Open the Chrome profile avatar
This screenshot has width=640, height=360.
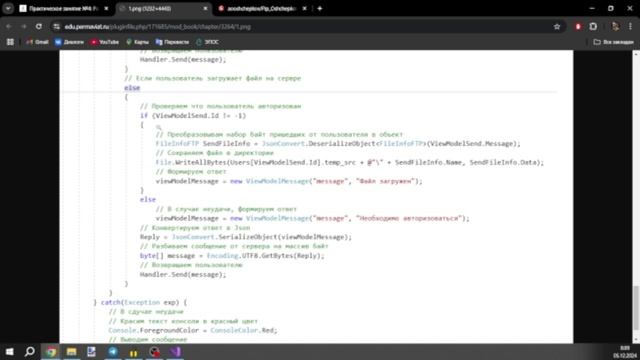[x=615, y=27]
